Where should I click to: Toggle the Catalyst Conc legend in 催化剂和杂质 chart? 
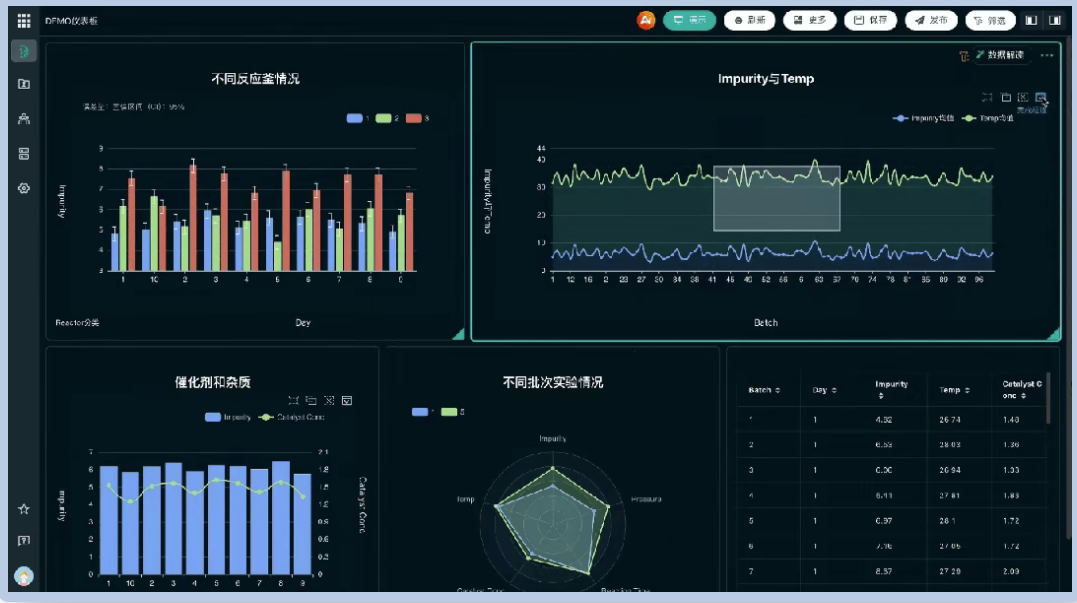[x=291, y=417]
